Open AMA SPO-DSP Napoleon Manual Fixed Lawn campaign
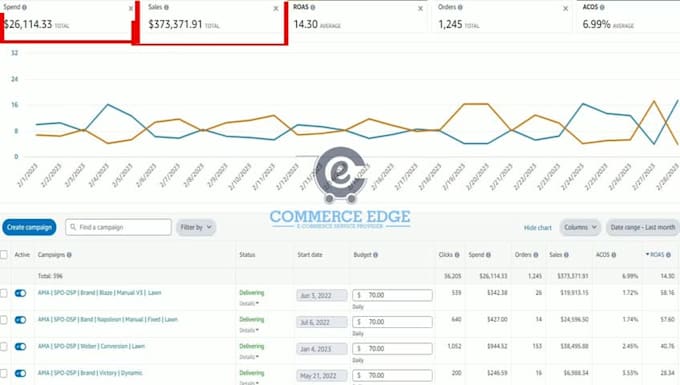680x385 pixels. [x=108, y=320]
